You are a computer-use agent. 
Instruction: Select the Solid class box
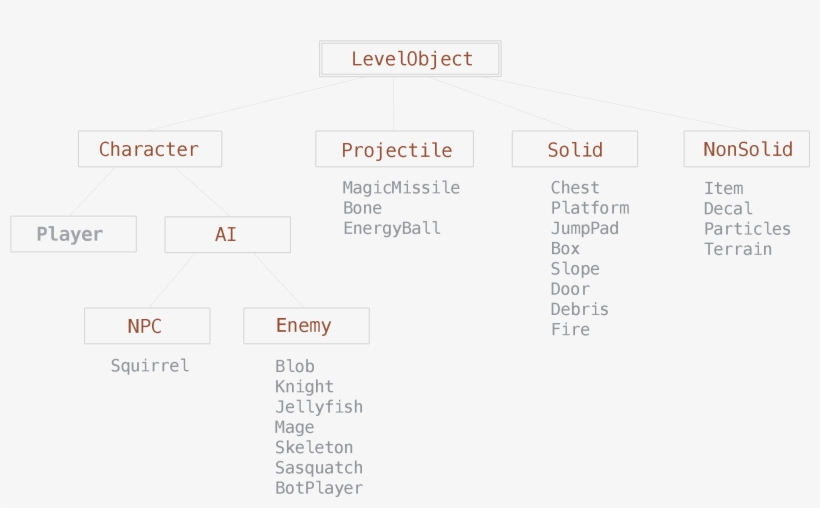click(574, 150)
